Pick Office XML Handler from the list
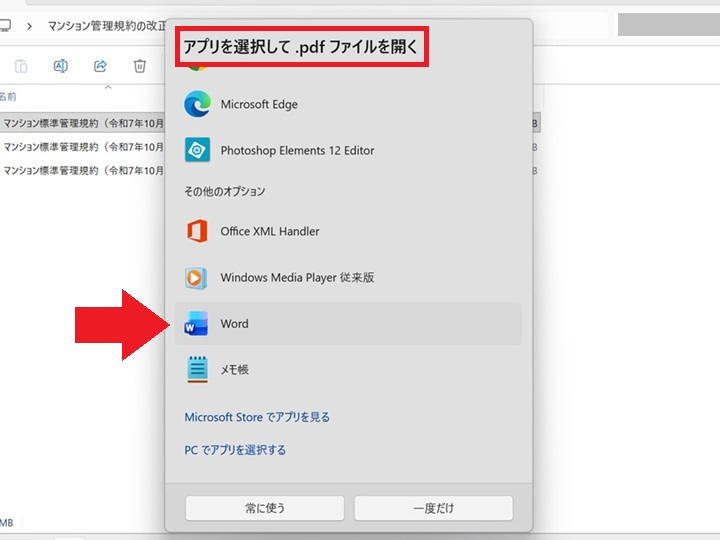Viewport: 720px width, 540px height. tap(348, 231)
